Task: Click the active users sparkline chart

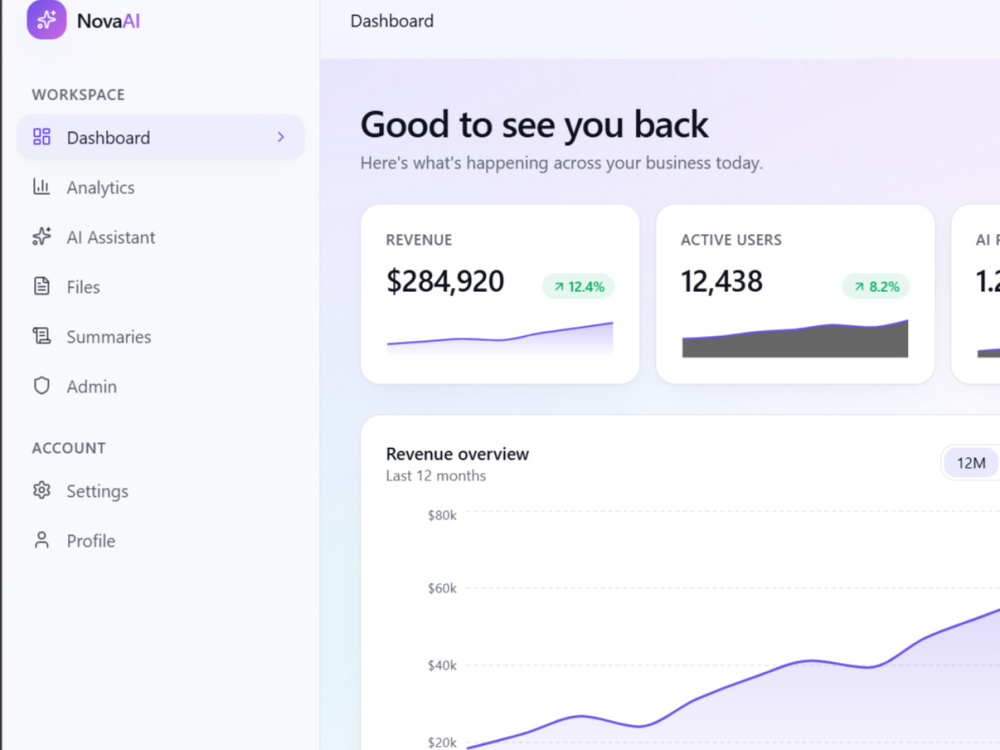Action: pos(795,338)
